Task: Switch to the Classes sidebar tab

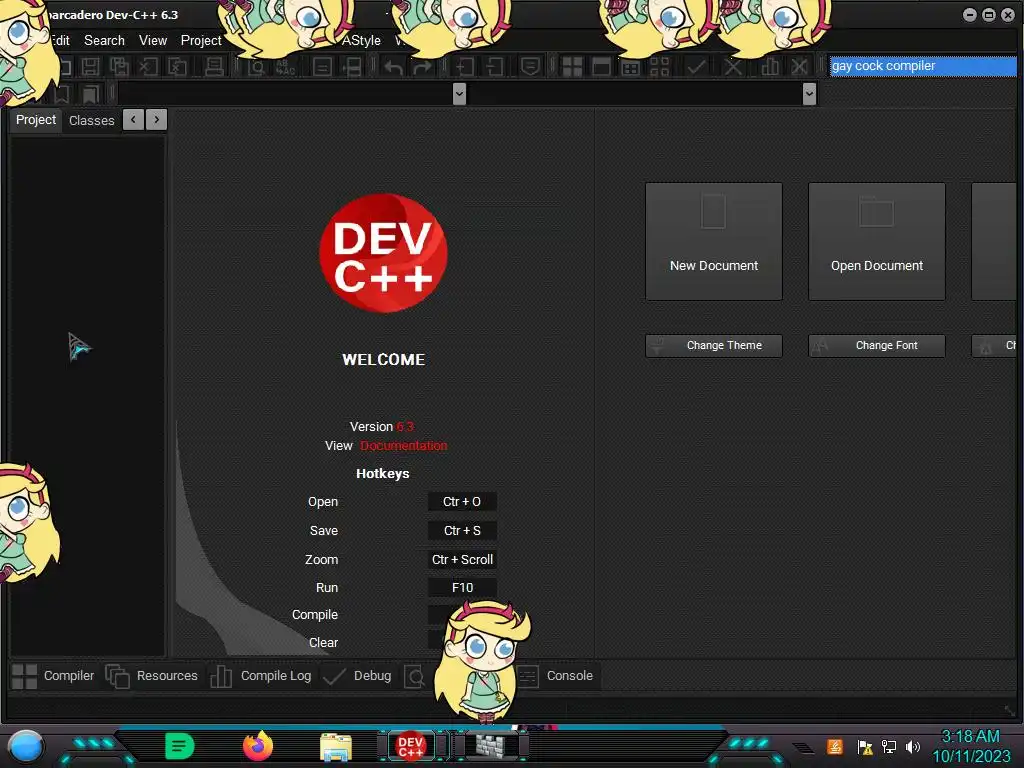Action: click(x=91, y=120)
